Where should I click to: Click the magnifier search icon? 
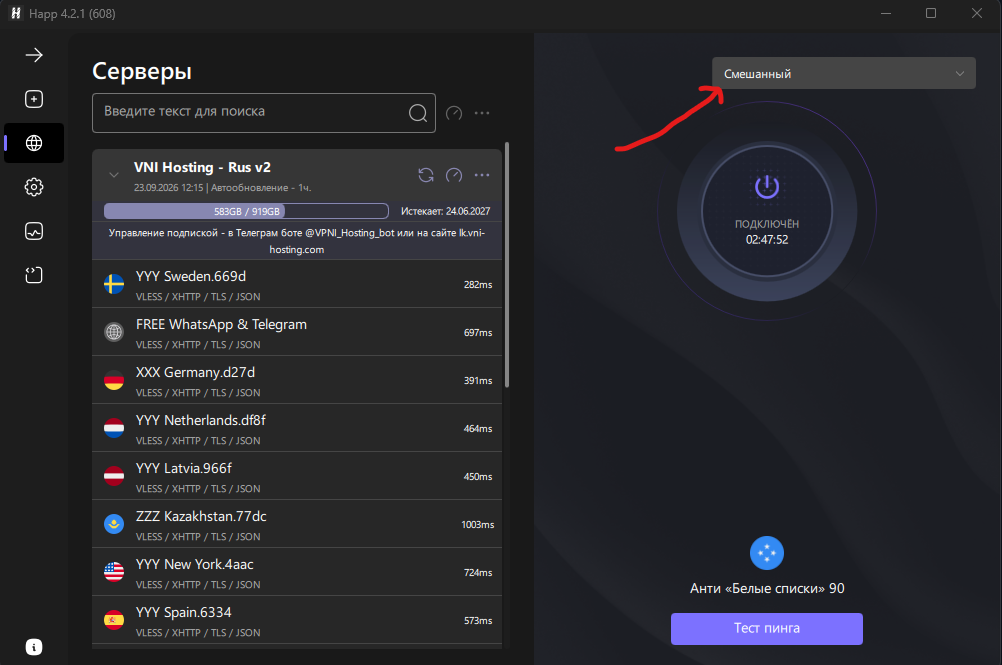pos(418,113)
